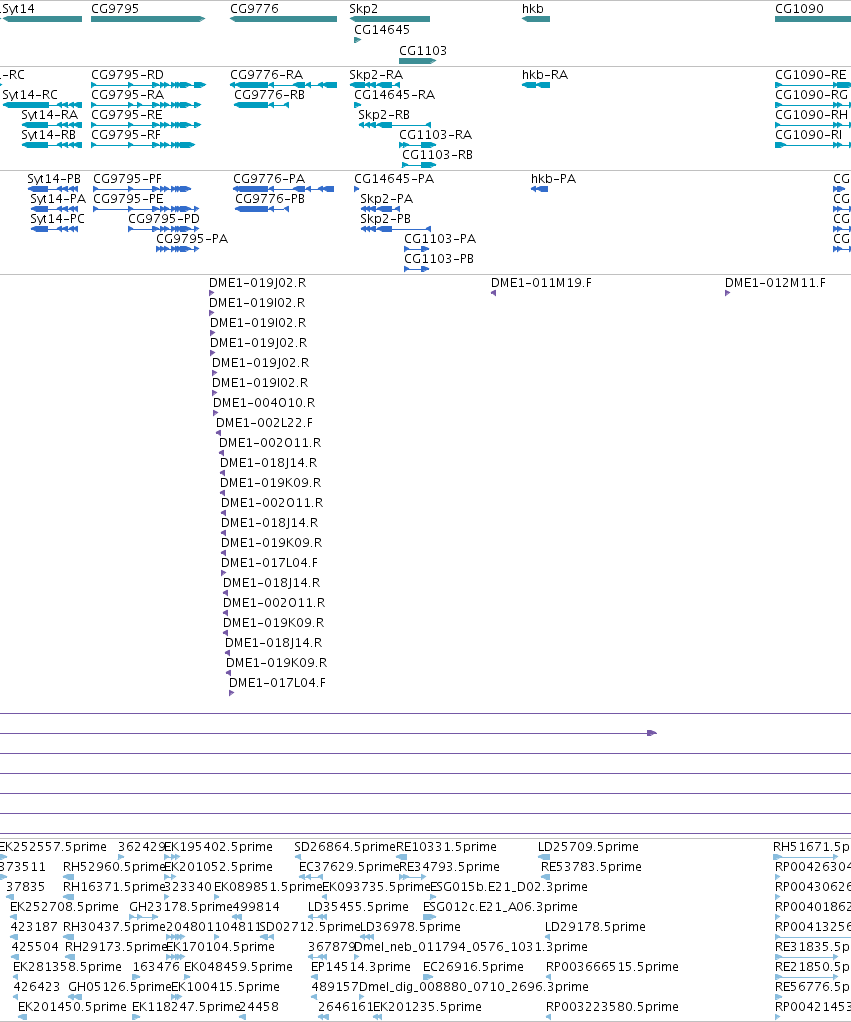Click EST EP14514.3prime
The width and height of the screenshot is (851, 1022).
pos(361,967)
